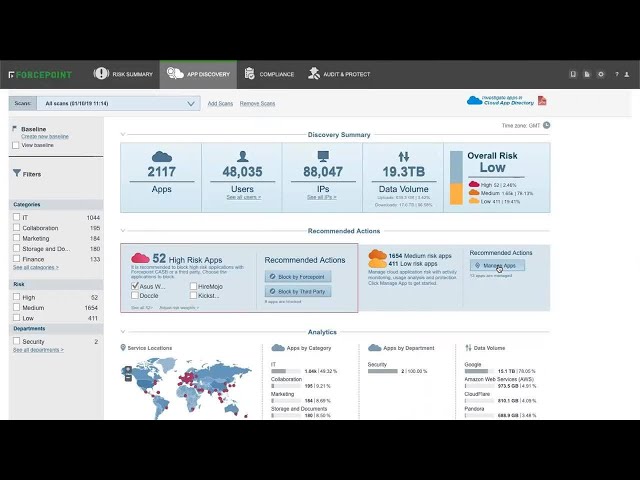Click the red High risk cloud in Overall Risk
640x480 pixels.
point(474,184)
